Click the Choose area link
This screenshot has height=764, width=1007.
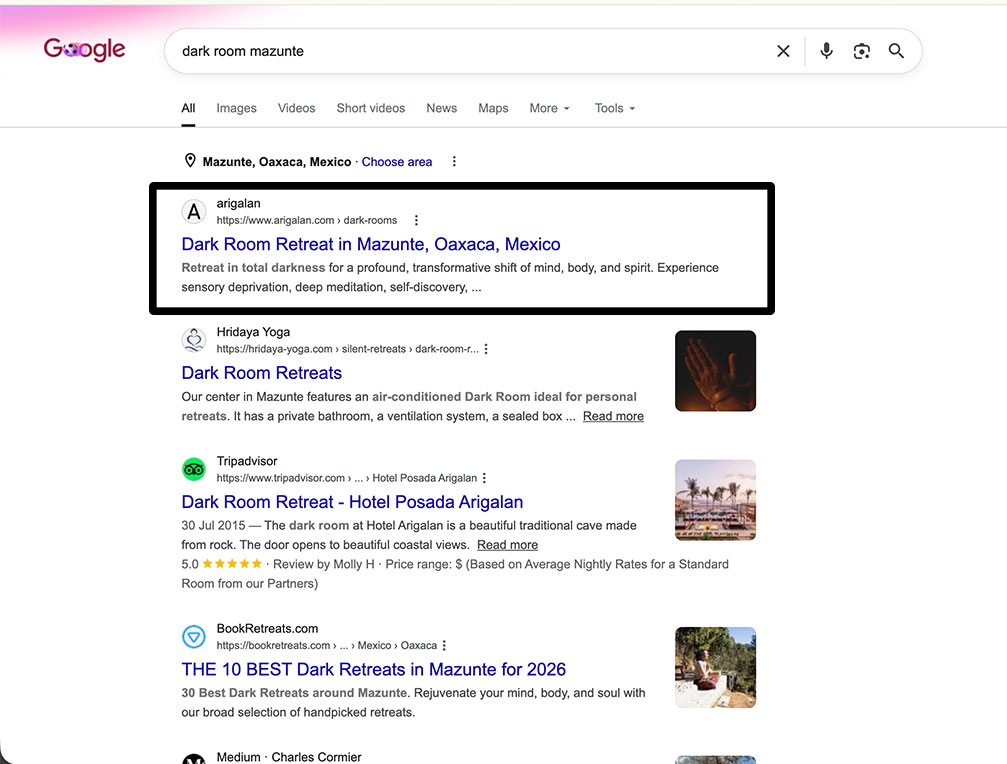[397, 162]
